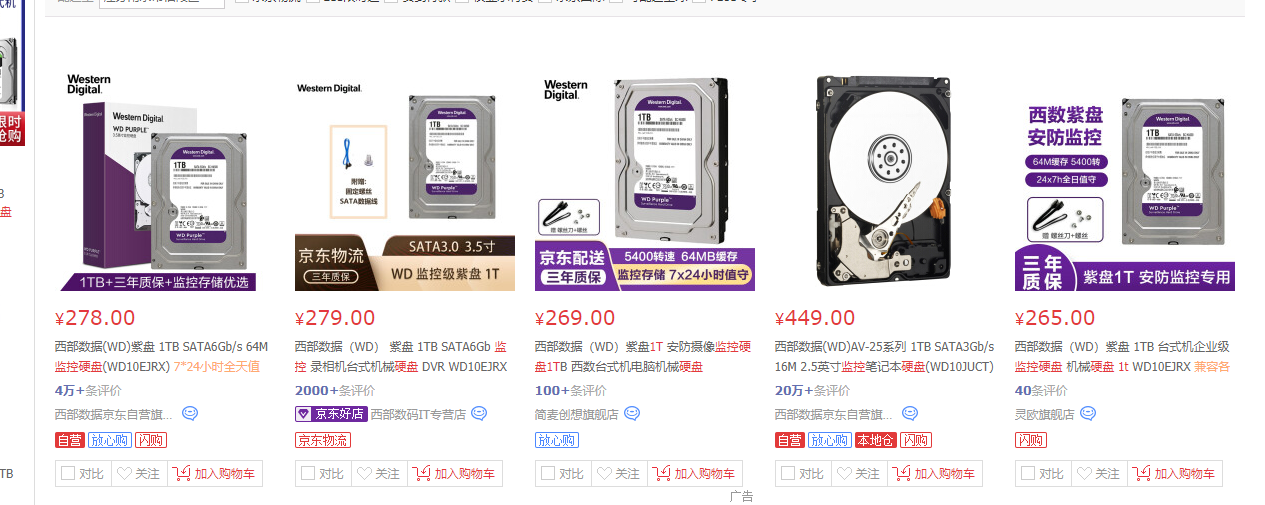1265x505 pixels.
Task: Contact 灵欧旗舰店 via the chat icon
Action: point(1088,413)
